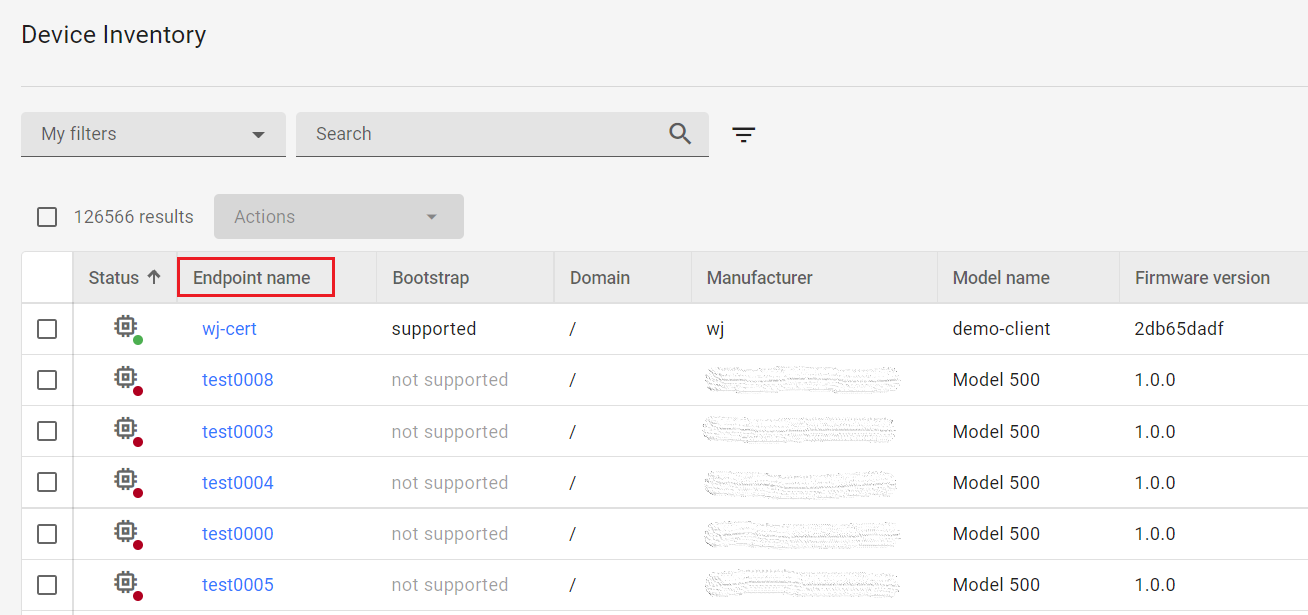Click the search magnifier icon
The image size is (1308, 615).
[680, 134]
